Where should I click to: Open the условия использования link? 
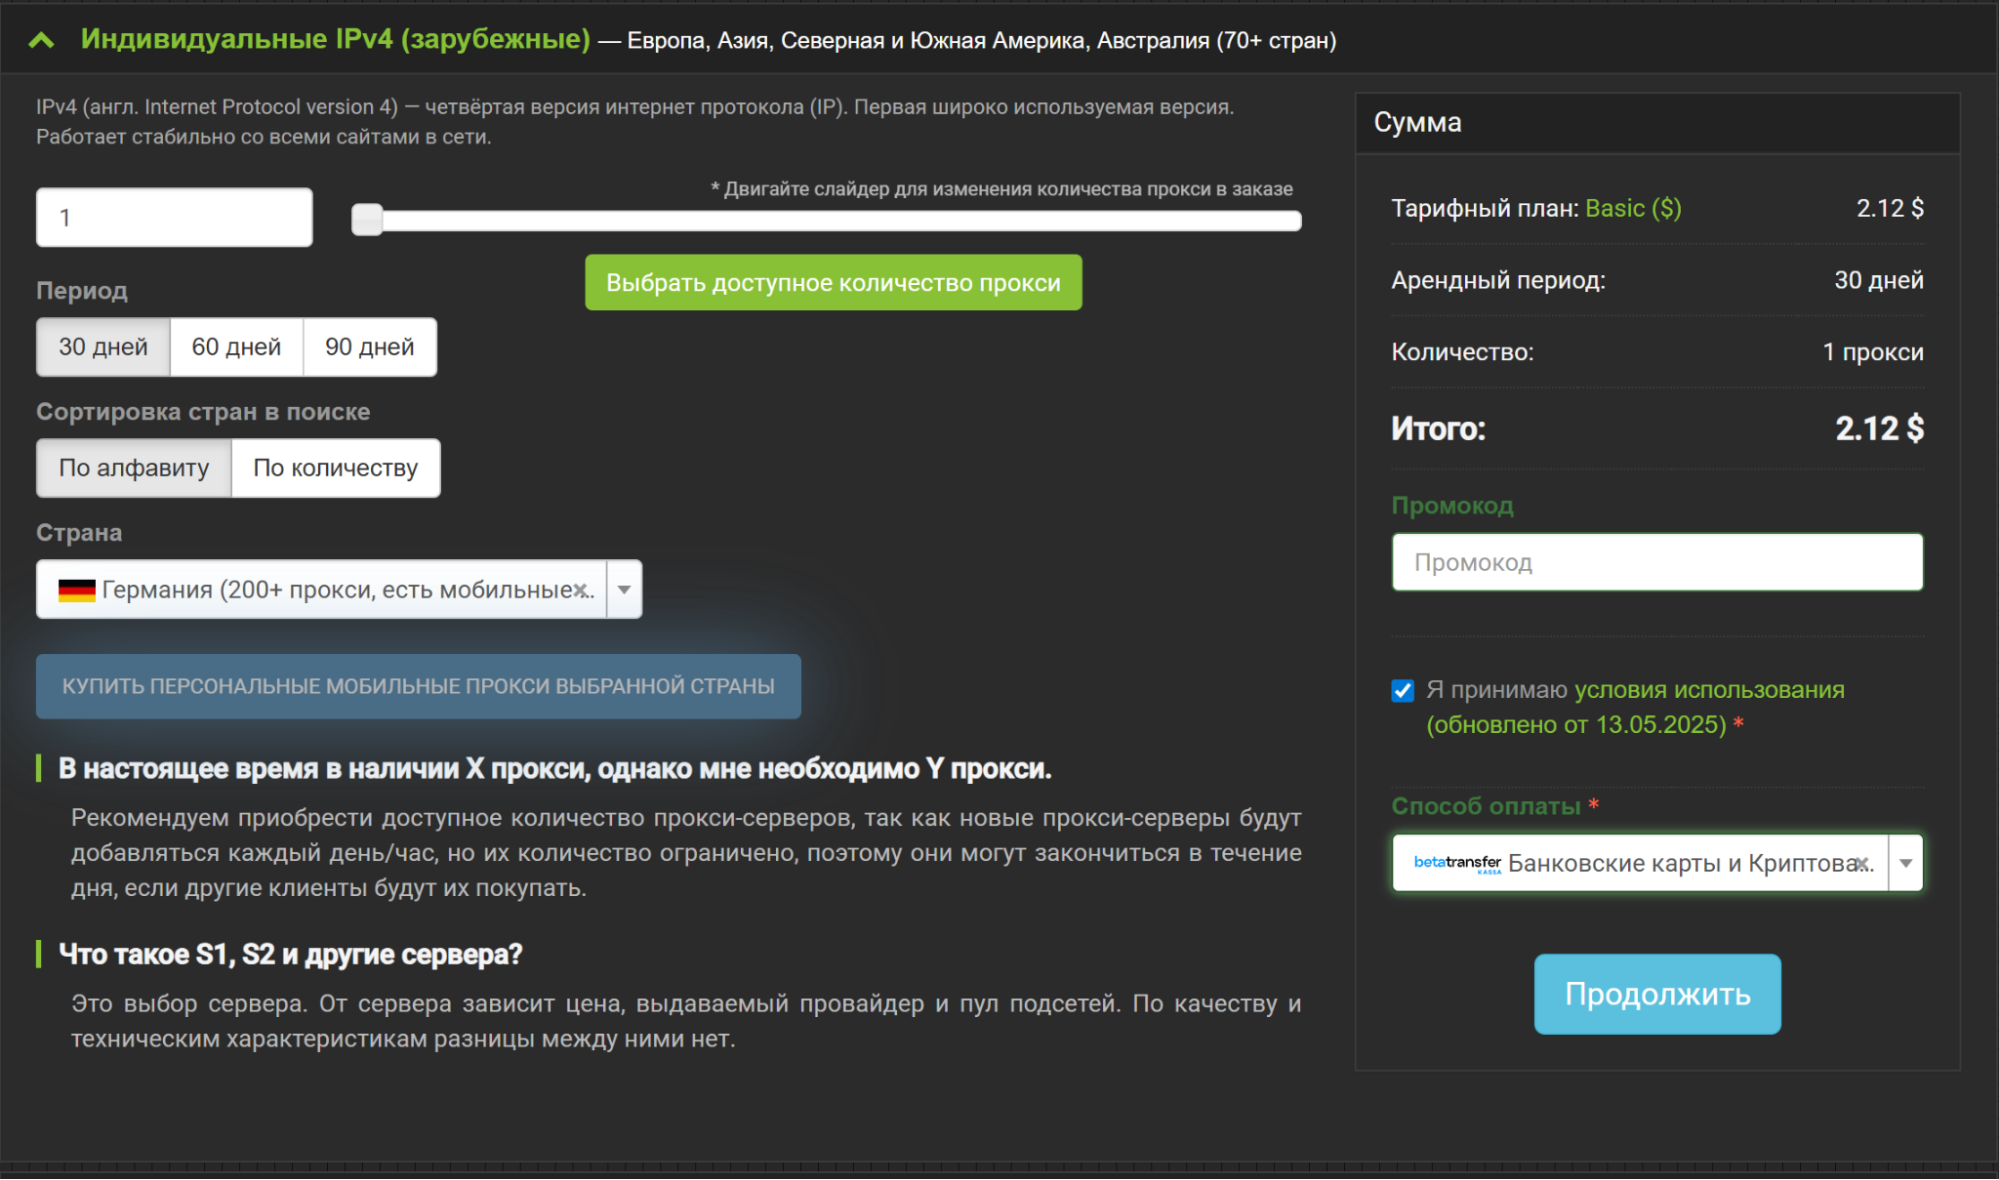1709,690
